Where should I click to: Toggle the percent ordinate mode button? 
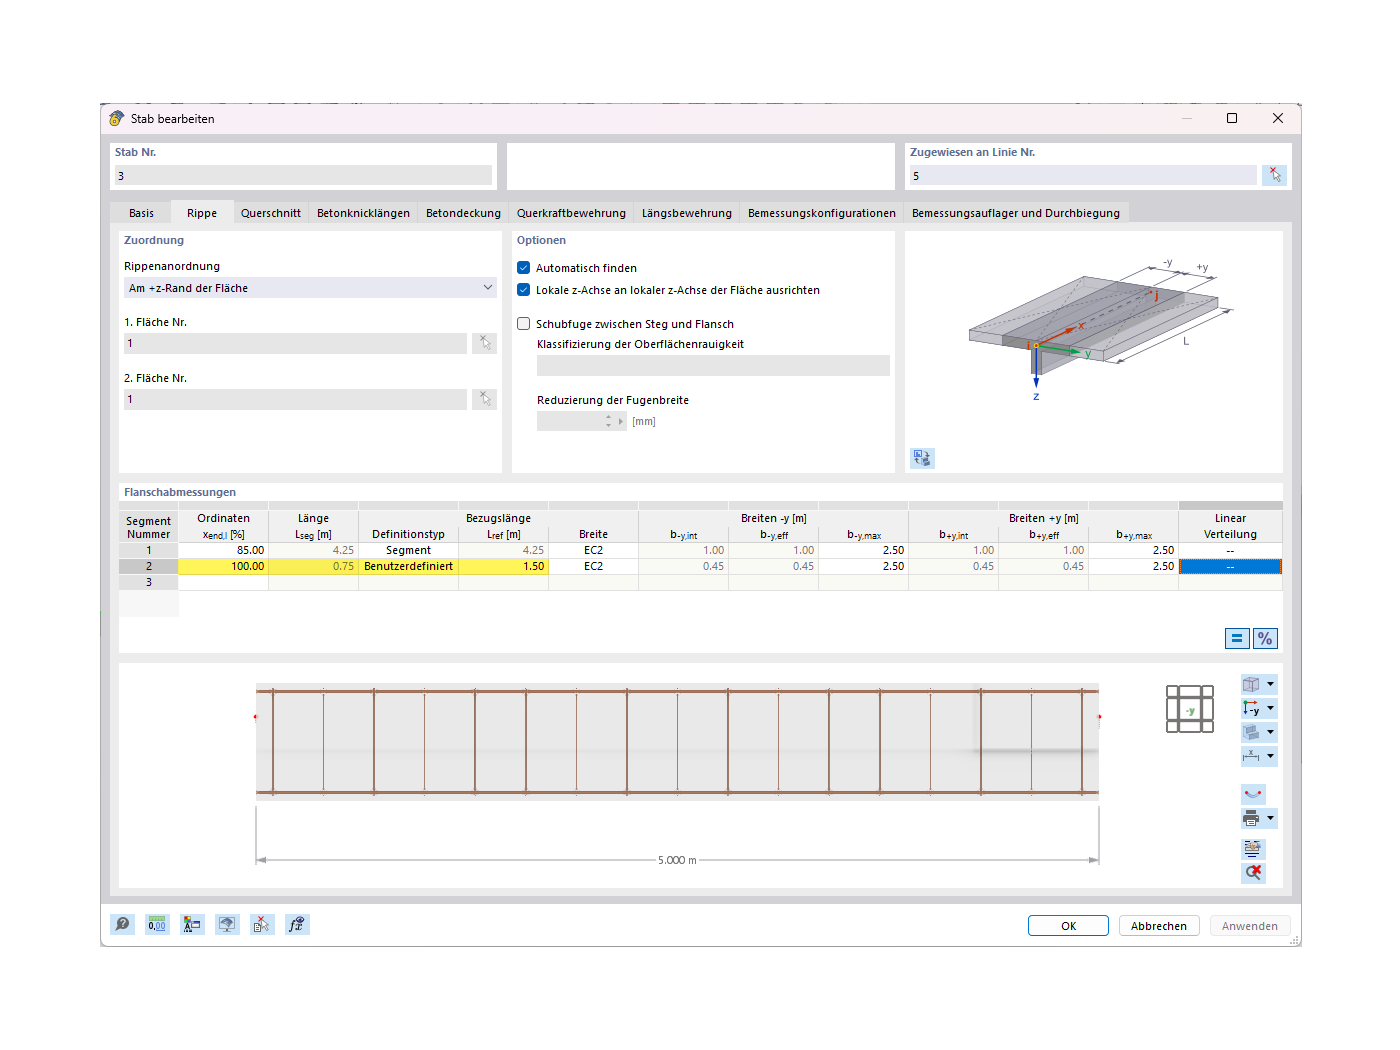point(1265,638)
